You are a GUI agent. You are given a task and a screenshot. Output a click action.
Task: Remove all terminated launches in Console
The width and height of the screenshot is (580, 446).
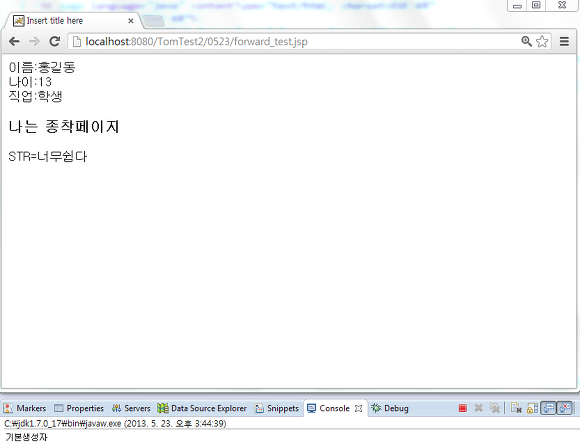[495, 408]
